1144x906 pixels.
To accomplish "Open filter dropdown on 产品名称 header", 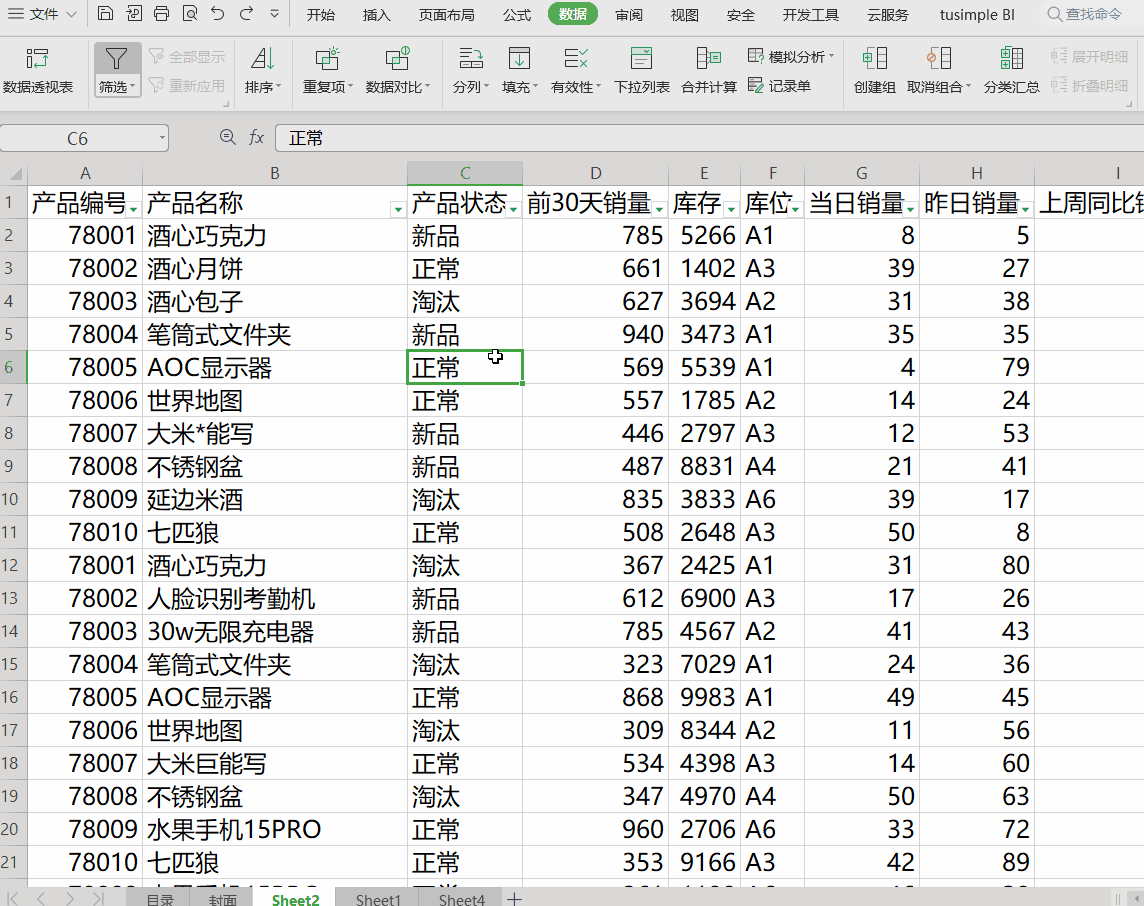I will coord(398,209).
